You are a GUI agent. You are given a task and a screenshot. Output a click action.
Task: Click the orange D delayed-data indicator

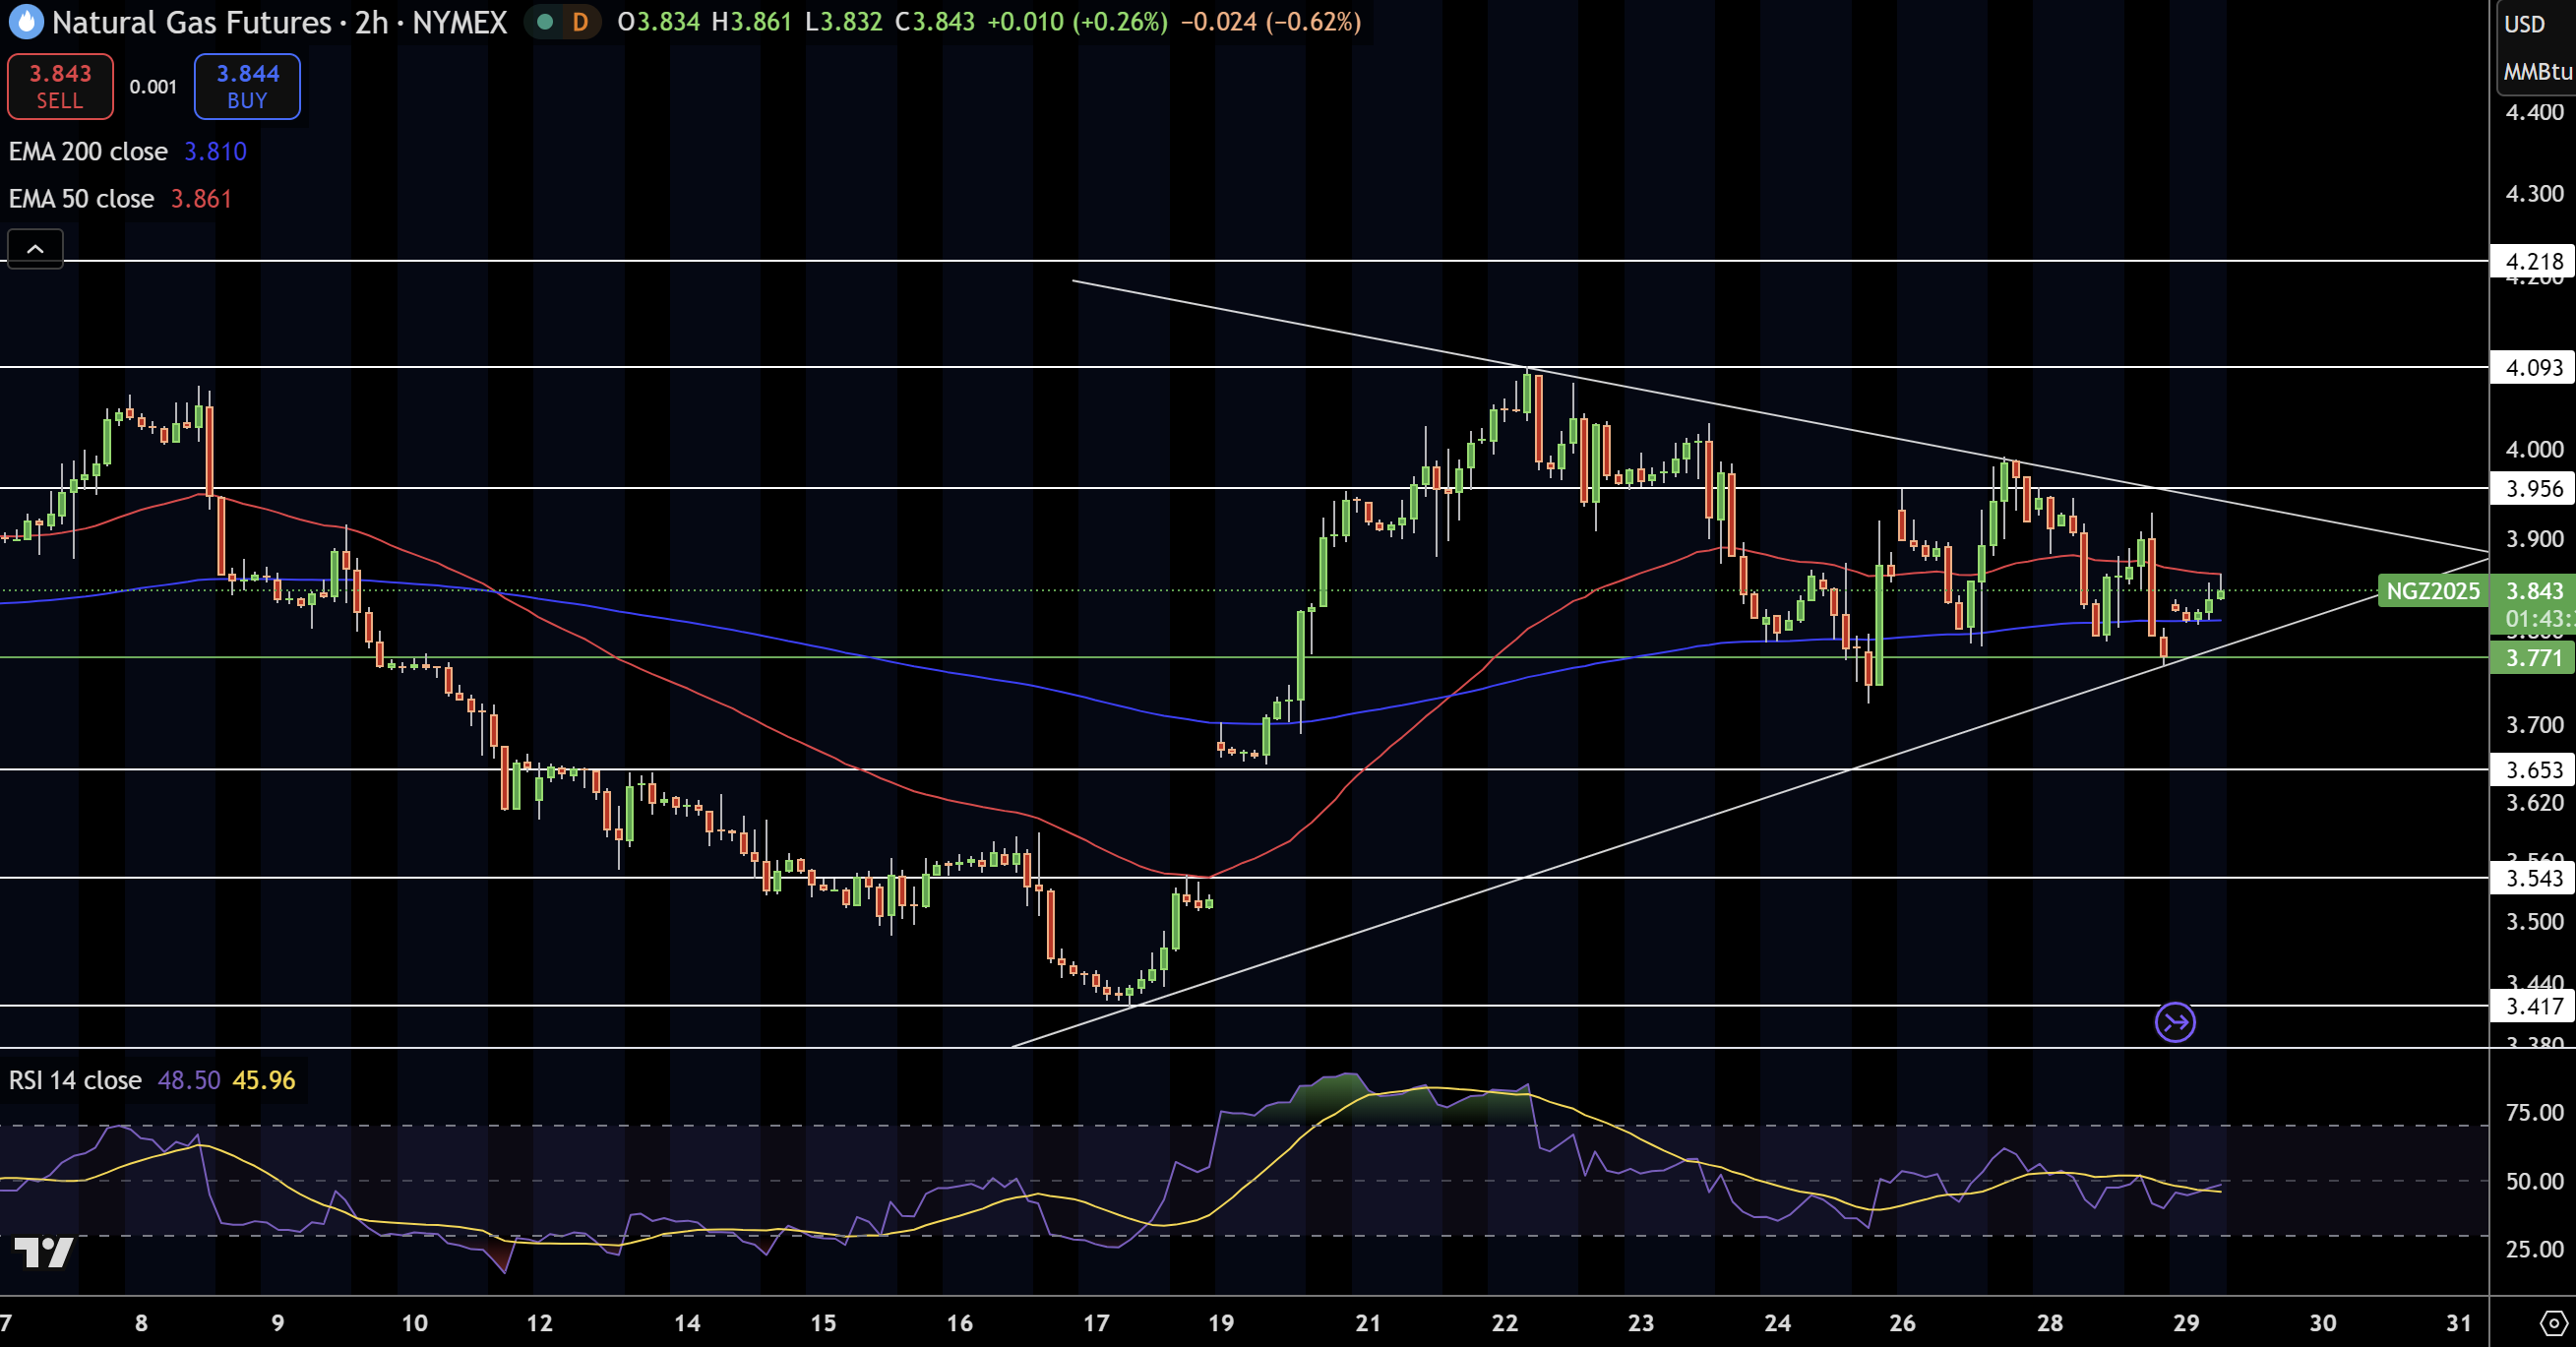(x=580, y=22)
